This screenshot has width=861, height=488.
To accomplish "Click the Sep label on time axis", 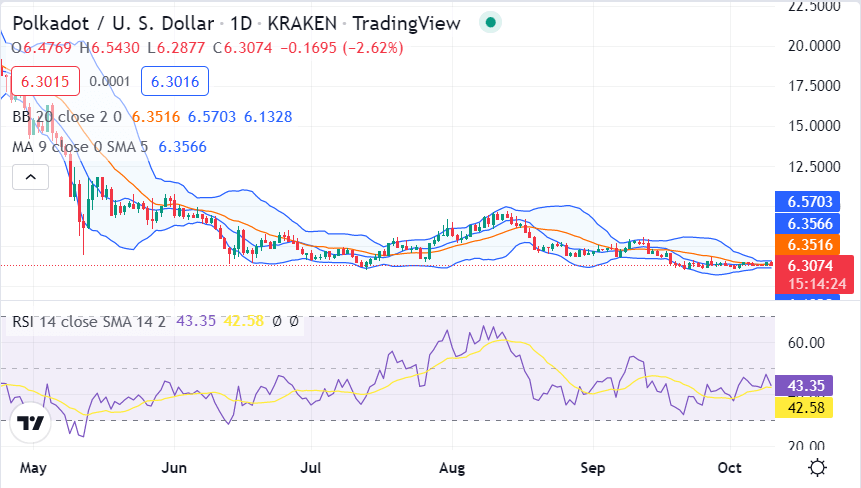I will pyautogui.click(x=592, y=468).
